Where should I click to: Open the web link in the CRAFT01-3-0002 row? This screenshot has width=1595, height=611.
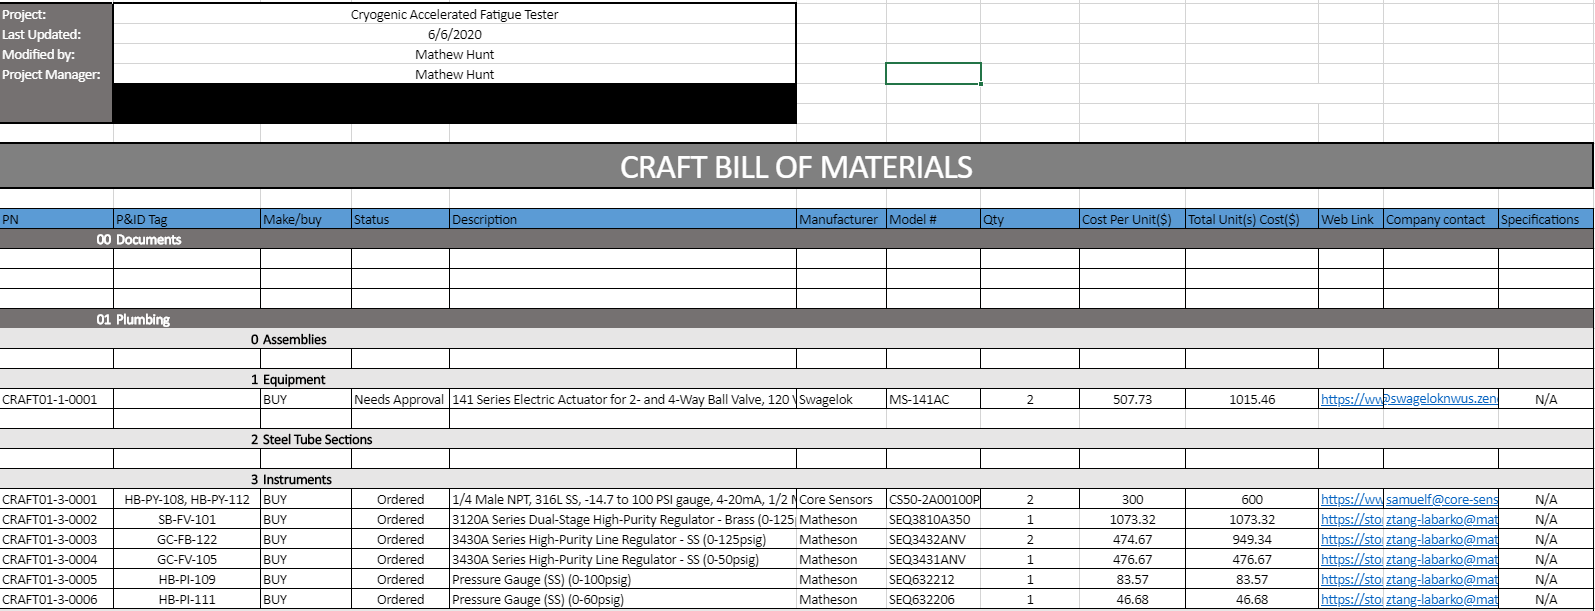point(1350,519)
